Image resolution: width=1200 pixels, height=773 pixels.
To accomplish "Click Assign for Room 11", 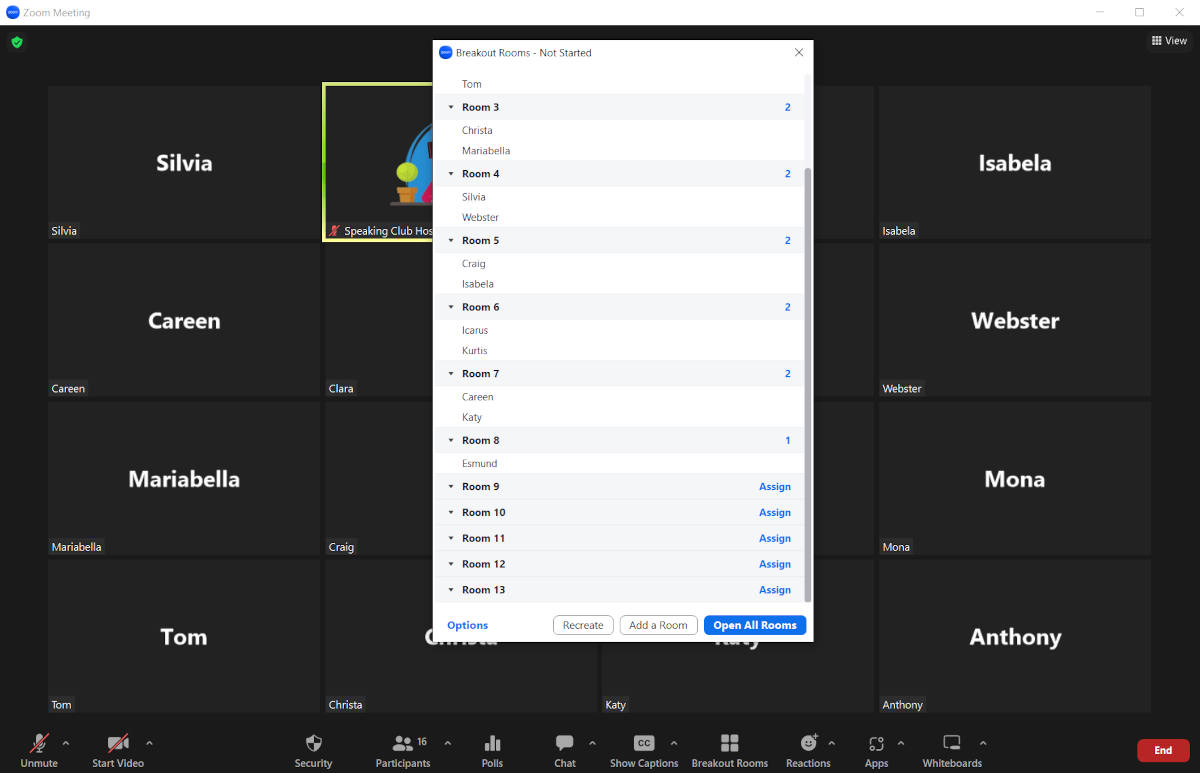I will point(775,538).
